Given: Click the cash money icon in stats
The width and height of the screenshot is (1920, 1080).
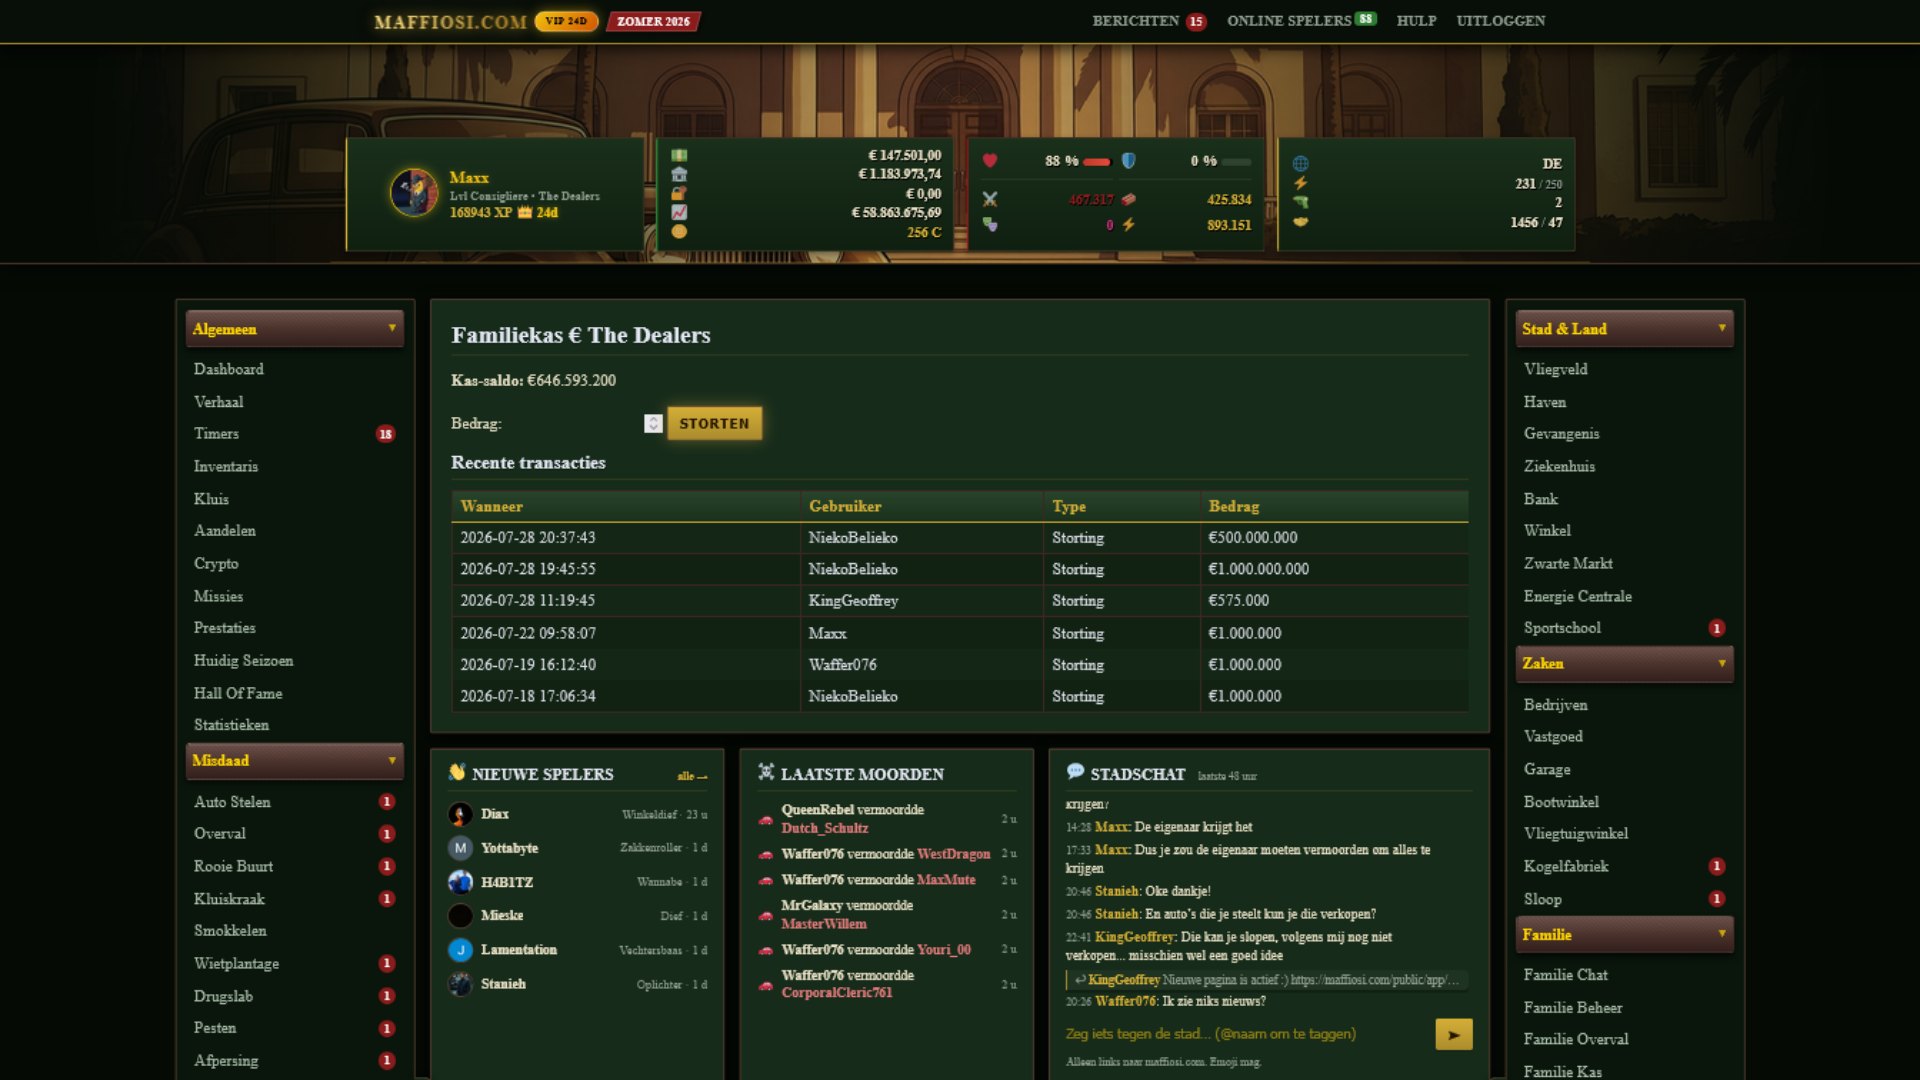Looking at the screenshot, I should (679, 155).
